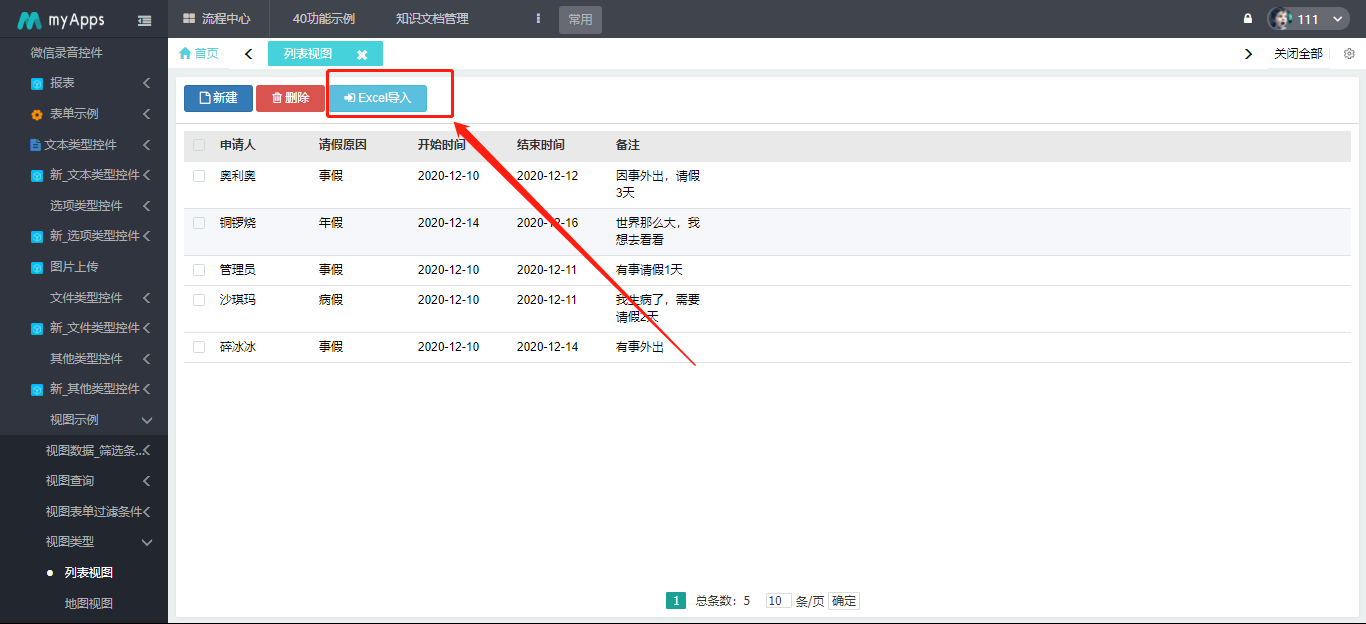
Task: Click the page size input showing 10
Action: pos(779,601)
